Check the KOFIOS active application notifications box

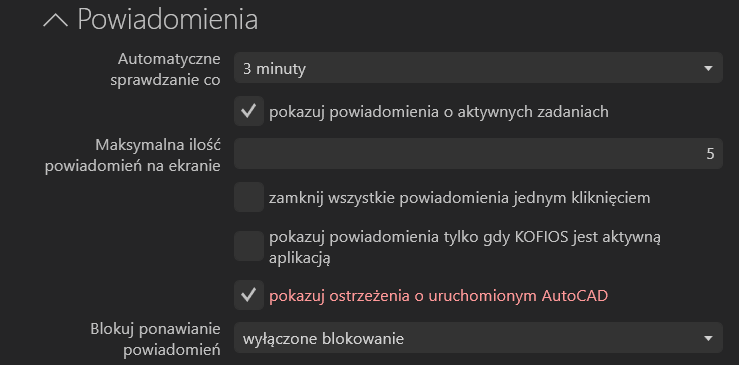tap(249, 246)
